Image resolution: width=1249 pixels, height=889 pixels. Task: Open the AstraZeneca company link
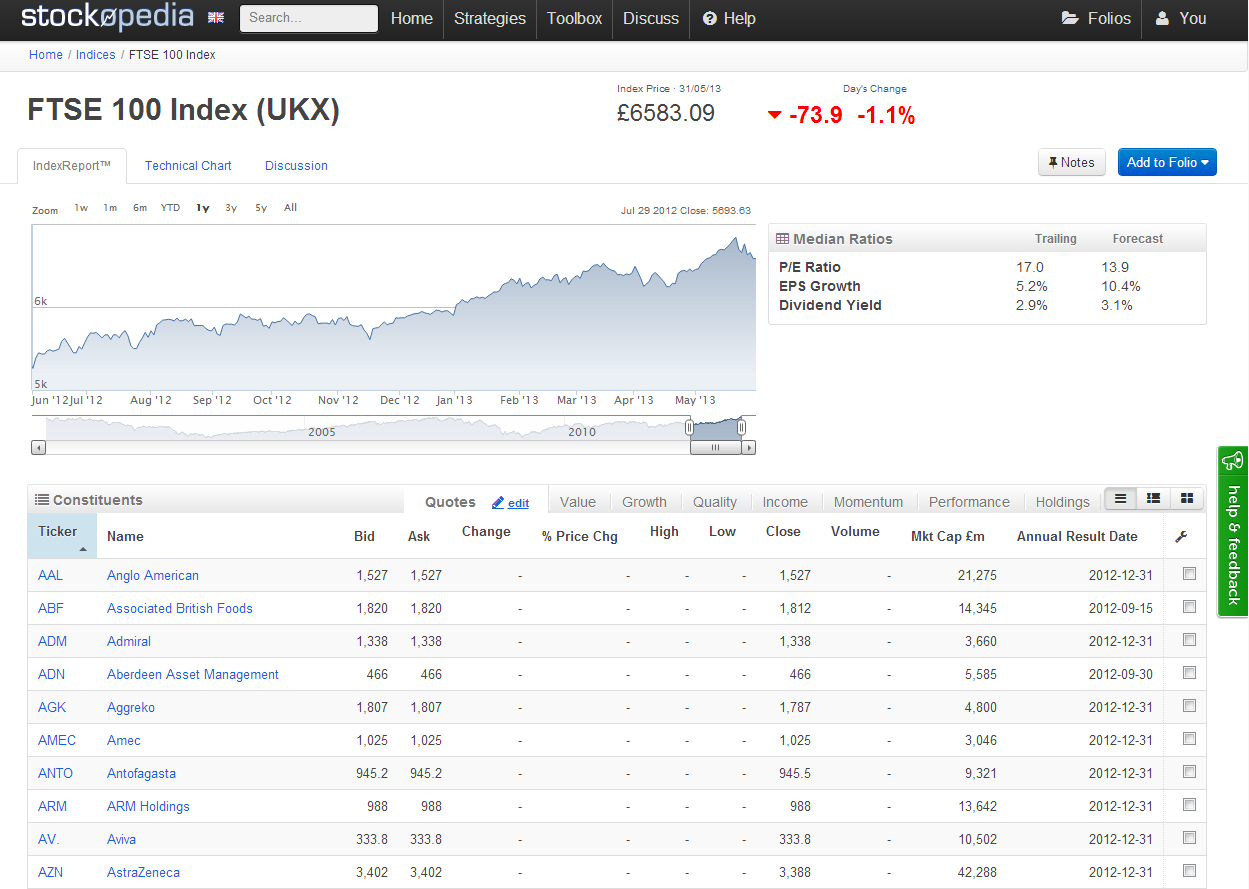click(144, 872)
